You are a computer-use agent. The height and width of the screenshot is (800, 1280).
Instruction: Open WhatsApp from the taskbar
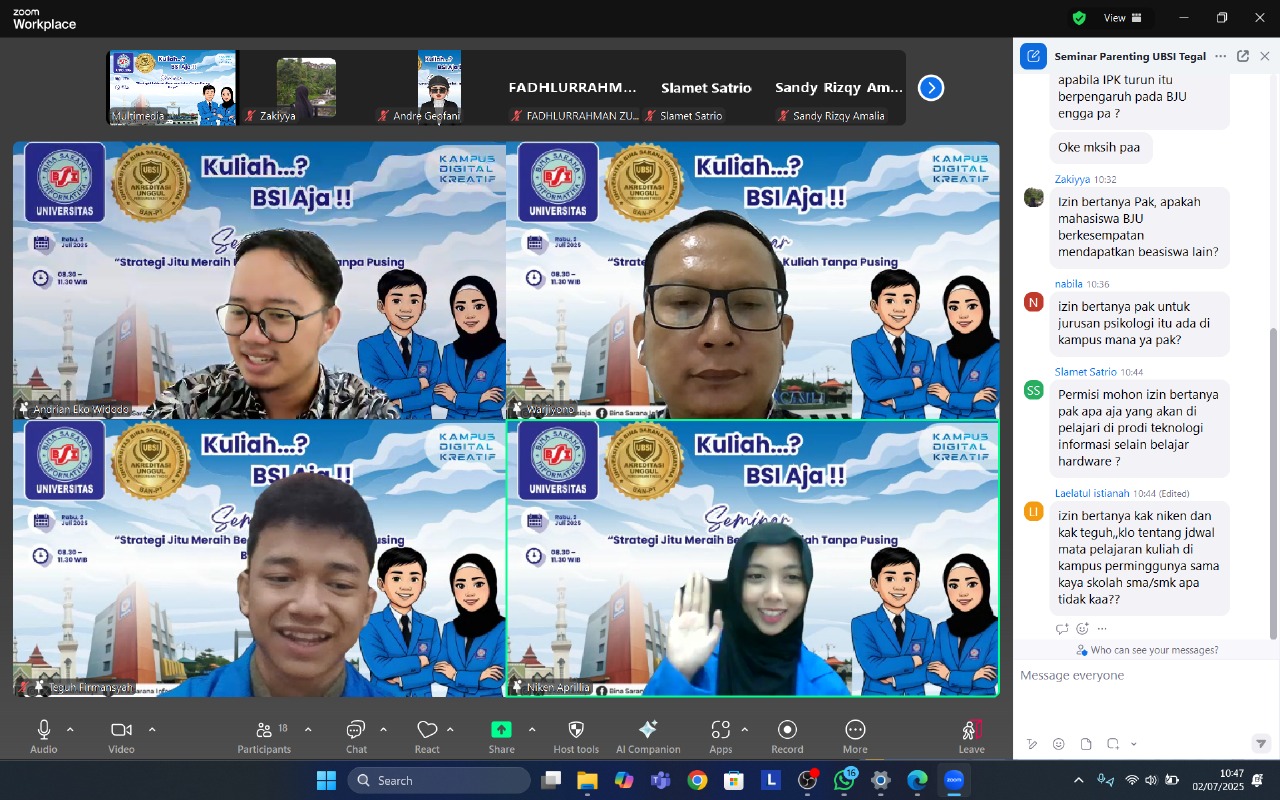click(x=843, y=780)
